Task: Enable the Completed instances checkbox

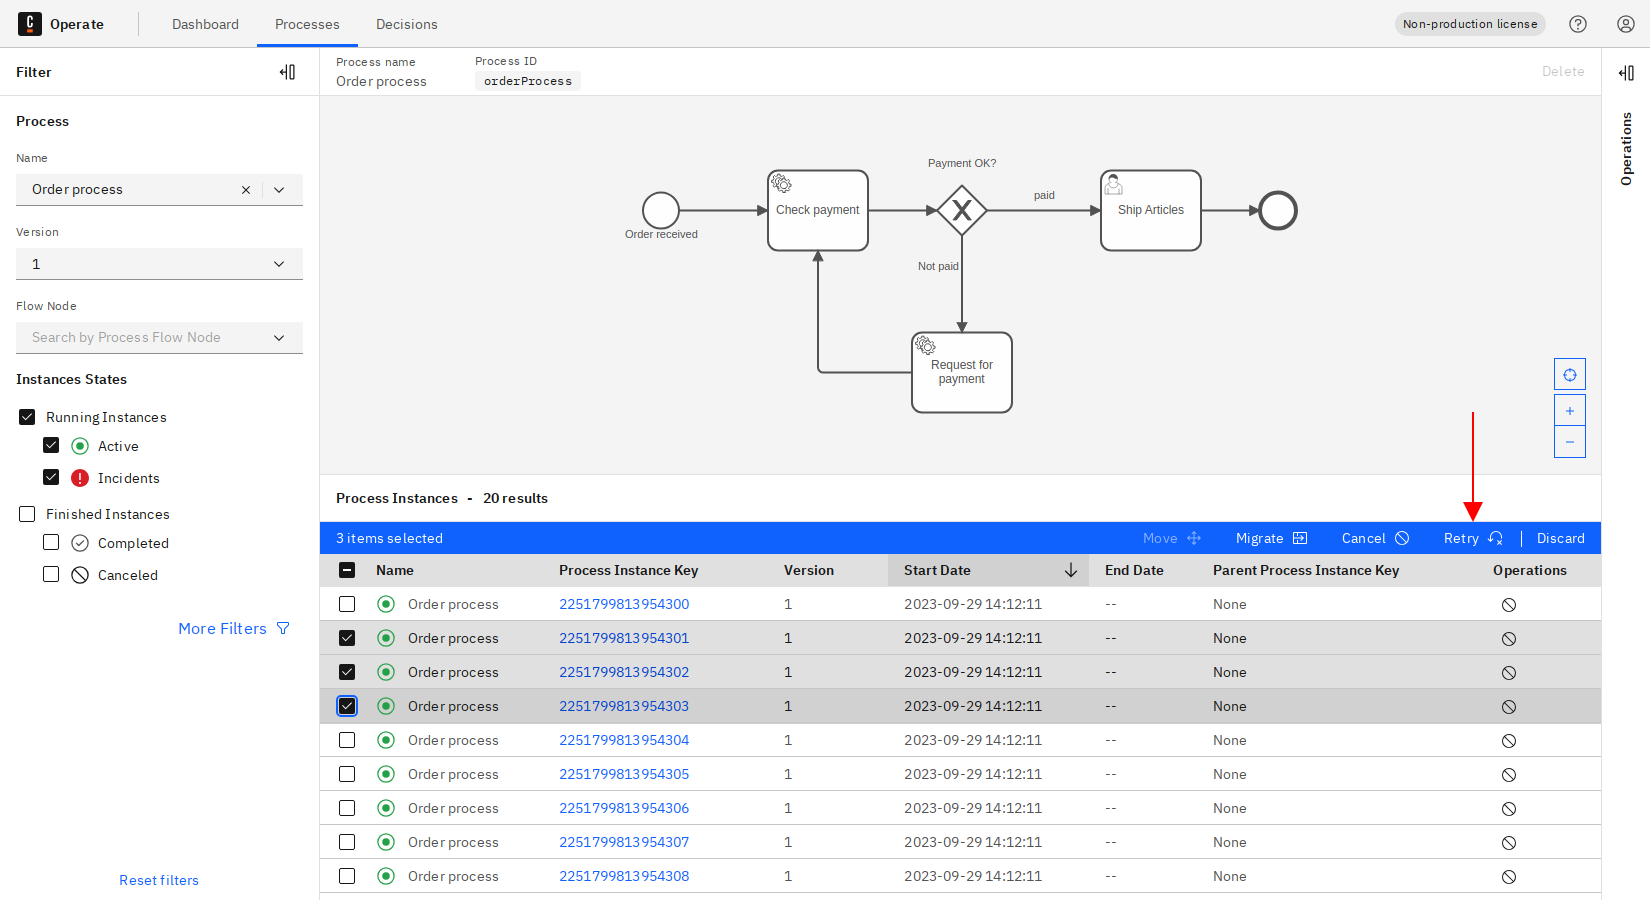Action: (51, 543)
